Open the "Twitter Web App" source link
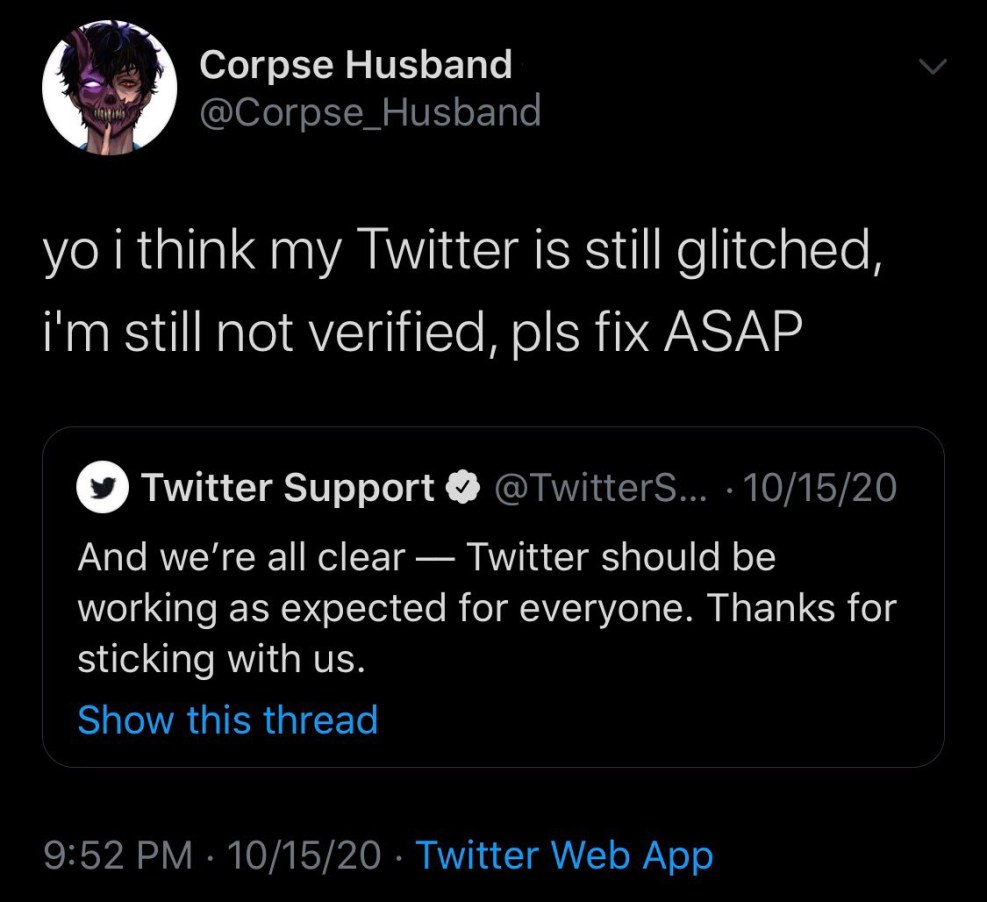The height and width of the screenshot is (902, 987). coord(564,855)
